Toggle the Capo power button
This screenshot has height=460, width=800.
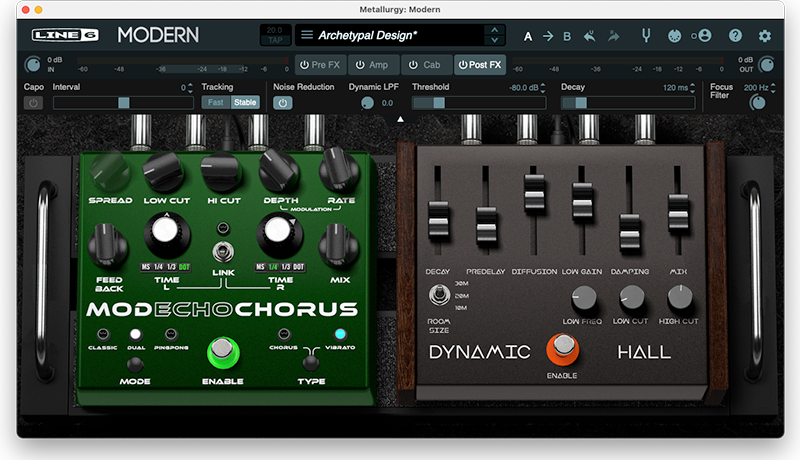coord(33,103)
